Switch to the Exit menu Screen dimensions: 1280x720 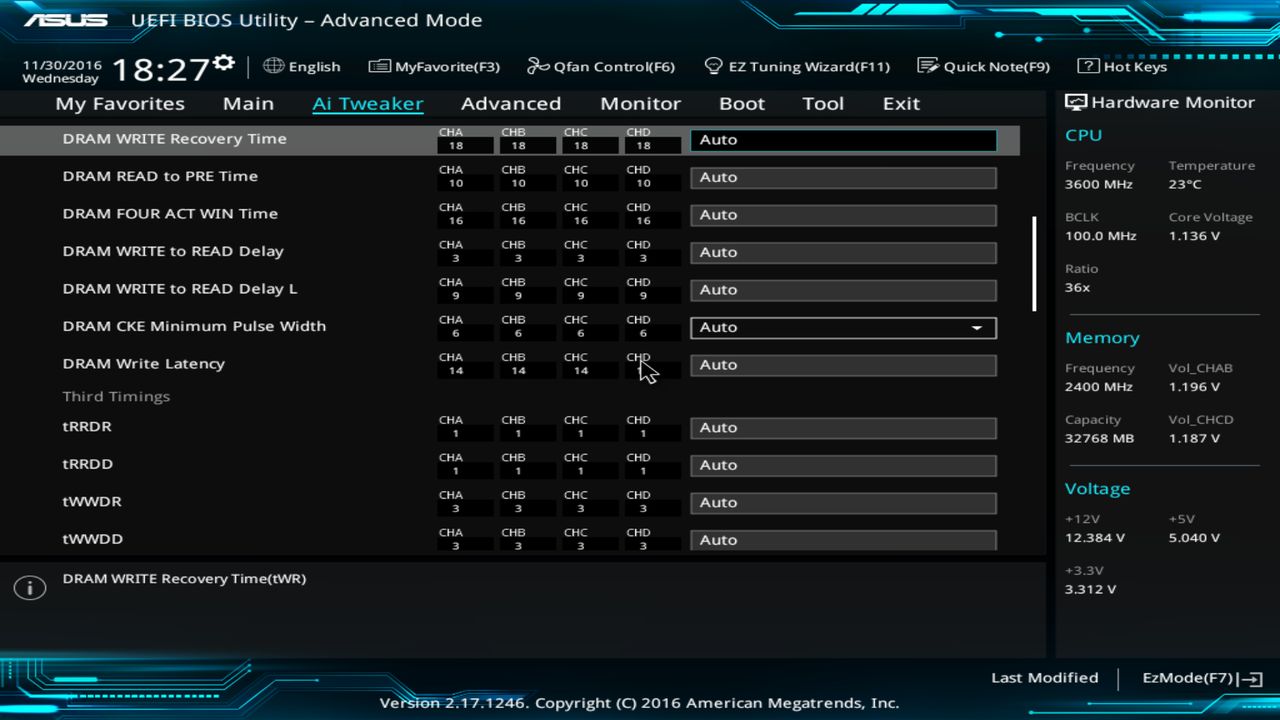(900, 103)
